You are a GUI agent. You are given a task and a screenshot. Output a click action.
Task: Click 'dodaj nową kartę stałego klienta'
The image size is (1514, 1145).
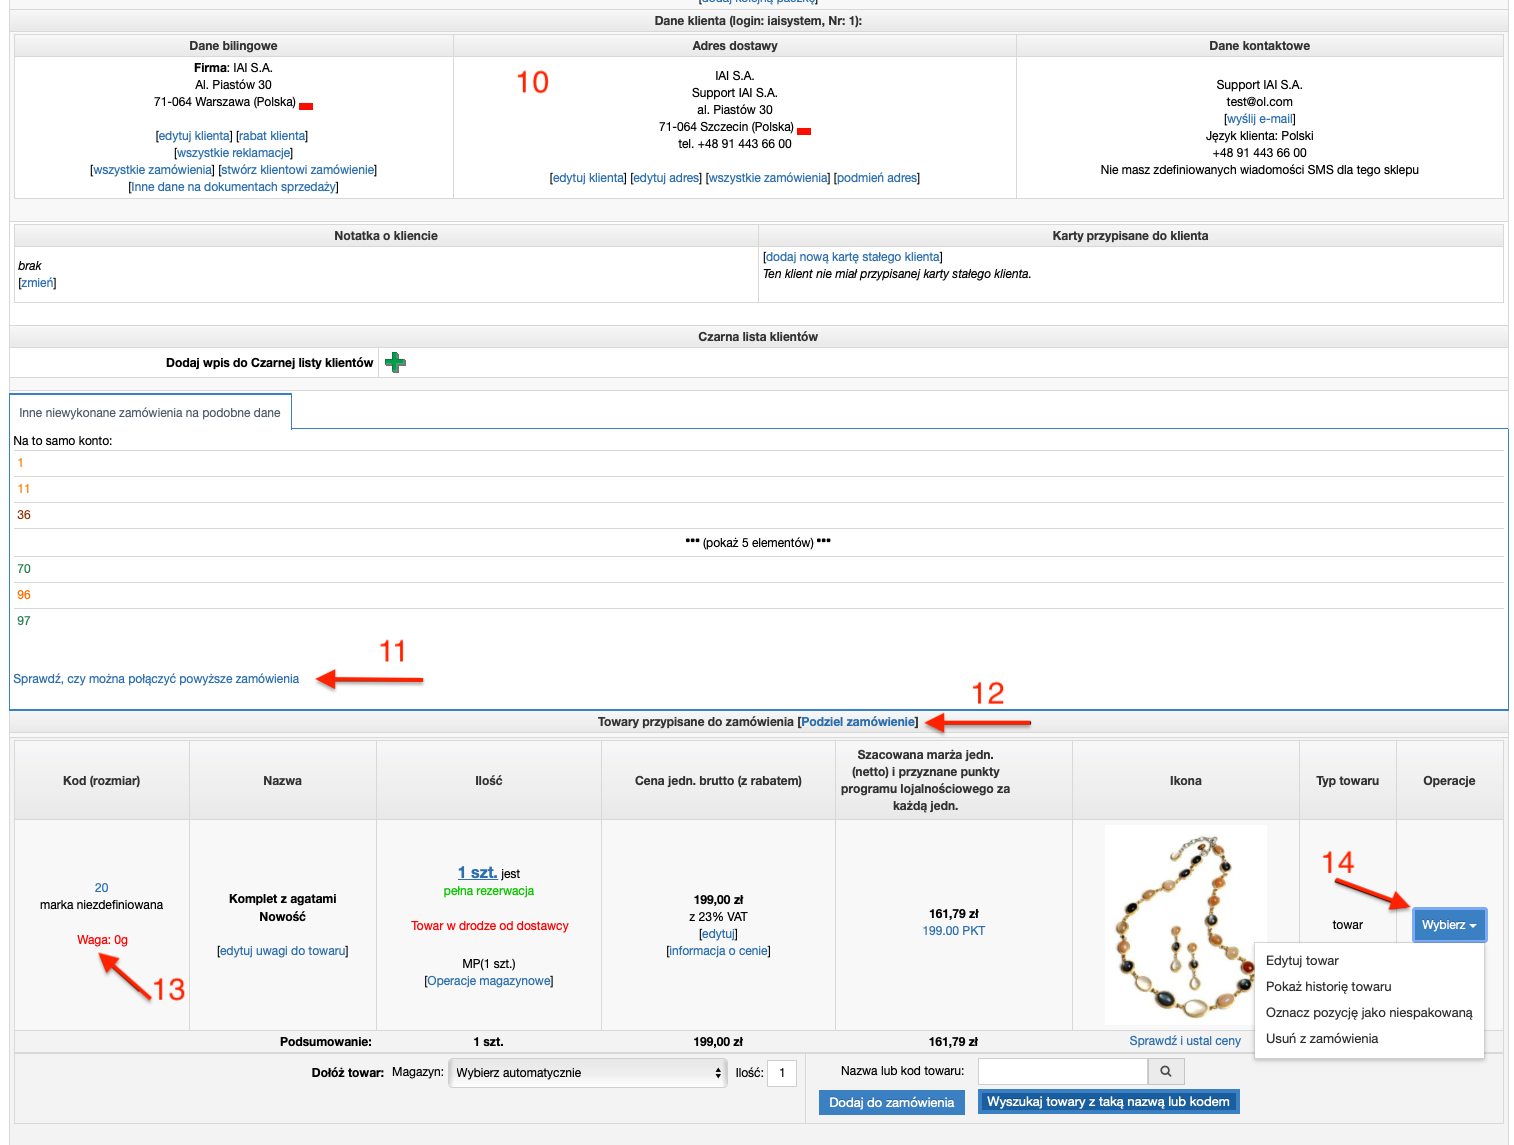pyautogui.click(x=852, y=257)
